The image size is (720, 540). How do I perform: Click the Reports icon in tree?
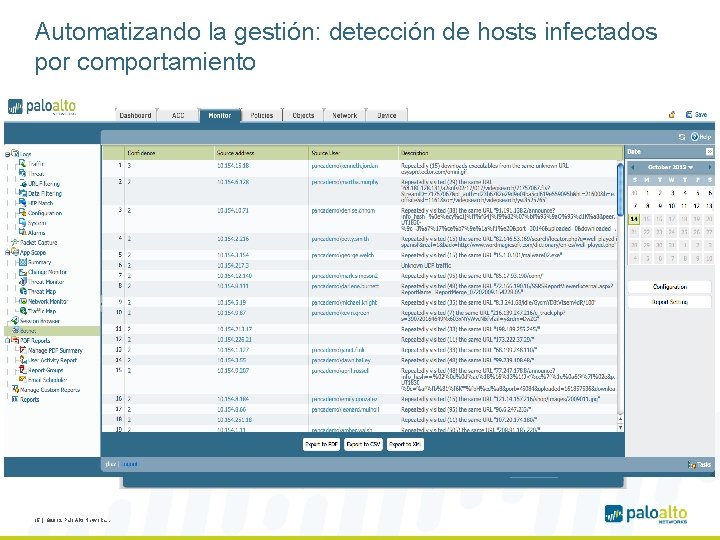(15, 399)
